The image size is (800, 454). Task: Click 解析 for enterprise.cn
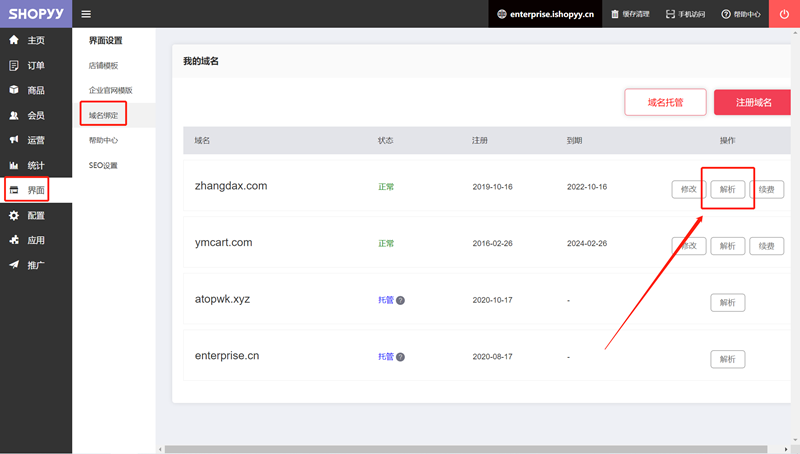728,359
